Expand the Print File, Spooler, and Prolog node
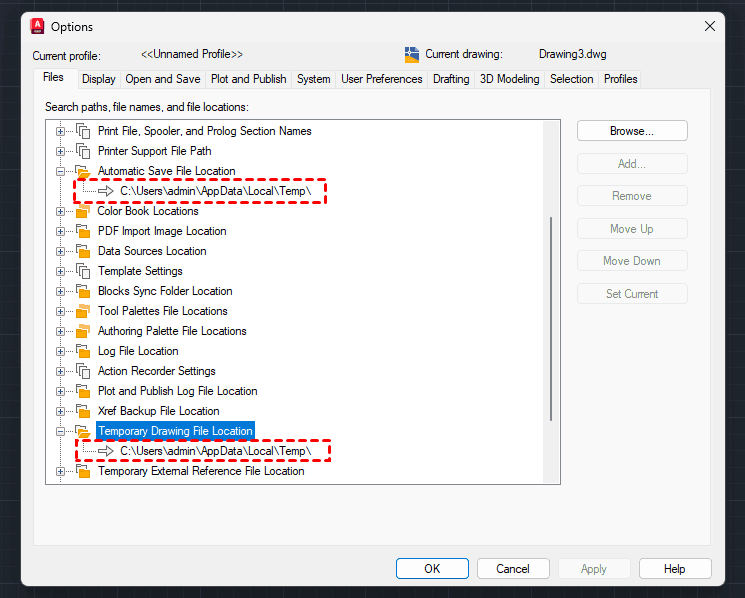Image resolution: width=745 pixels, height=598 pixels. click(61, 131)
